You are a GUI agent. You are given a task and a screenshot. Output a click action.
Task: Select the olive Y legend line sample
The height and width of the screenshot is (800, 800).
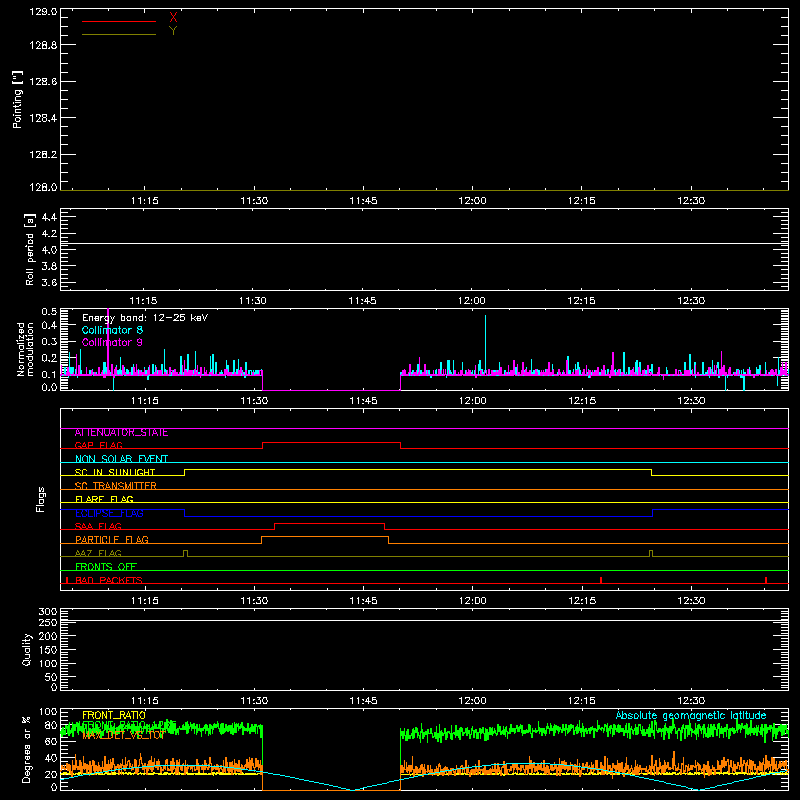(119, 35)
